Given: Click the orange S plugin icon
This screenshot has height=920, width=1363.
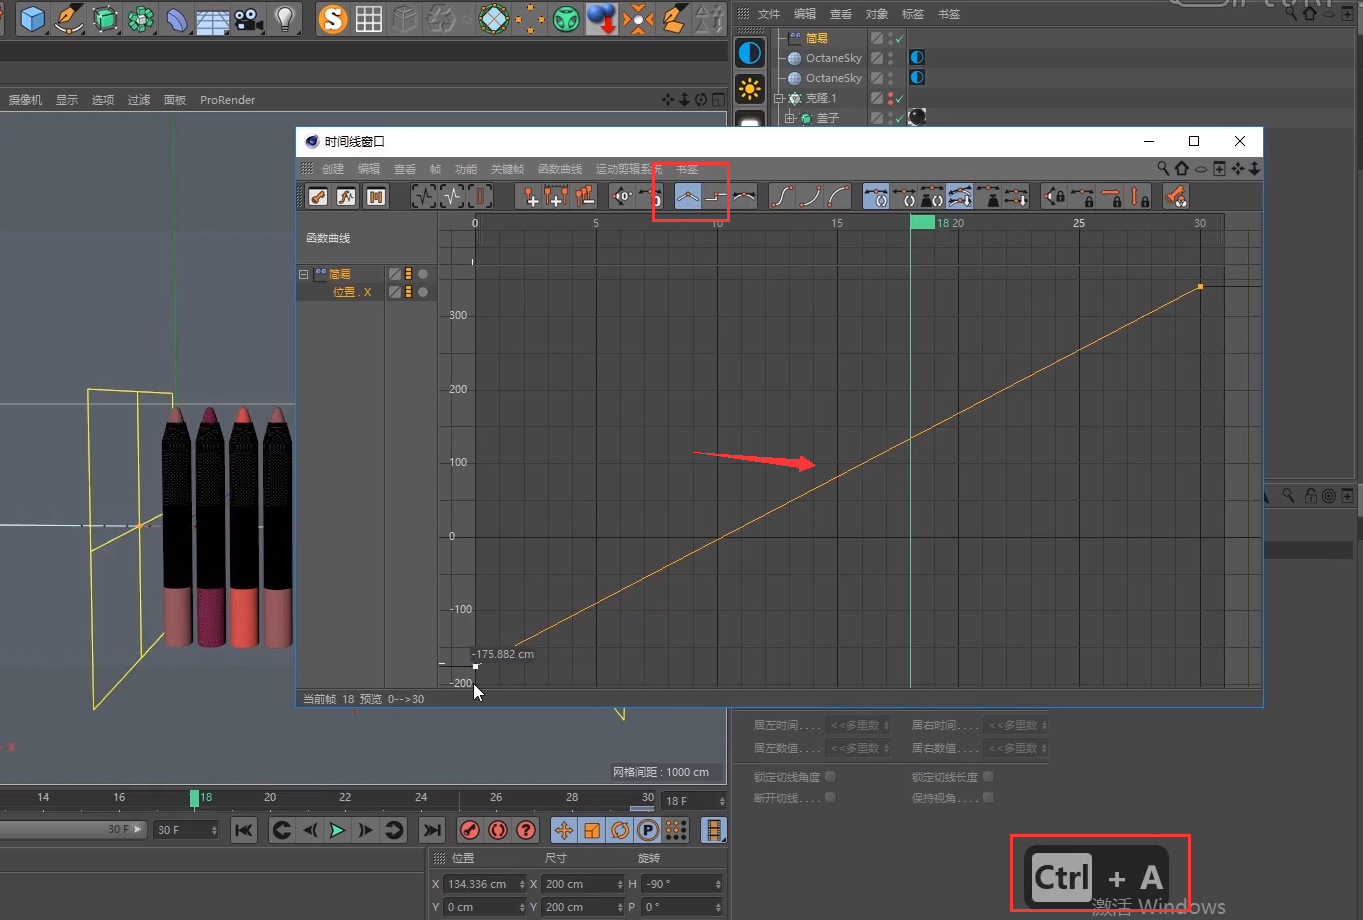Looking at the screenshot, I should click(x=332, y=18).
